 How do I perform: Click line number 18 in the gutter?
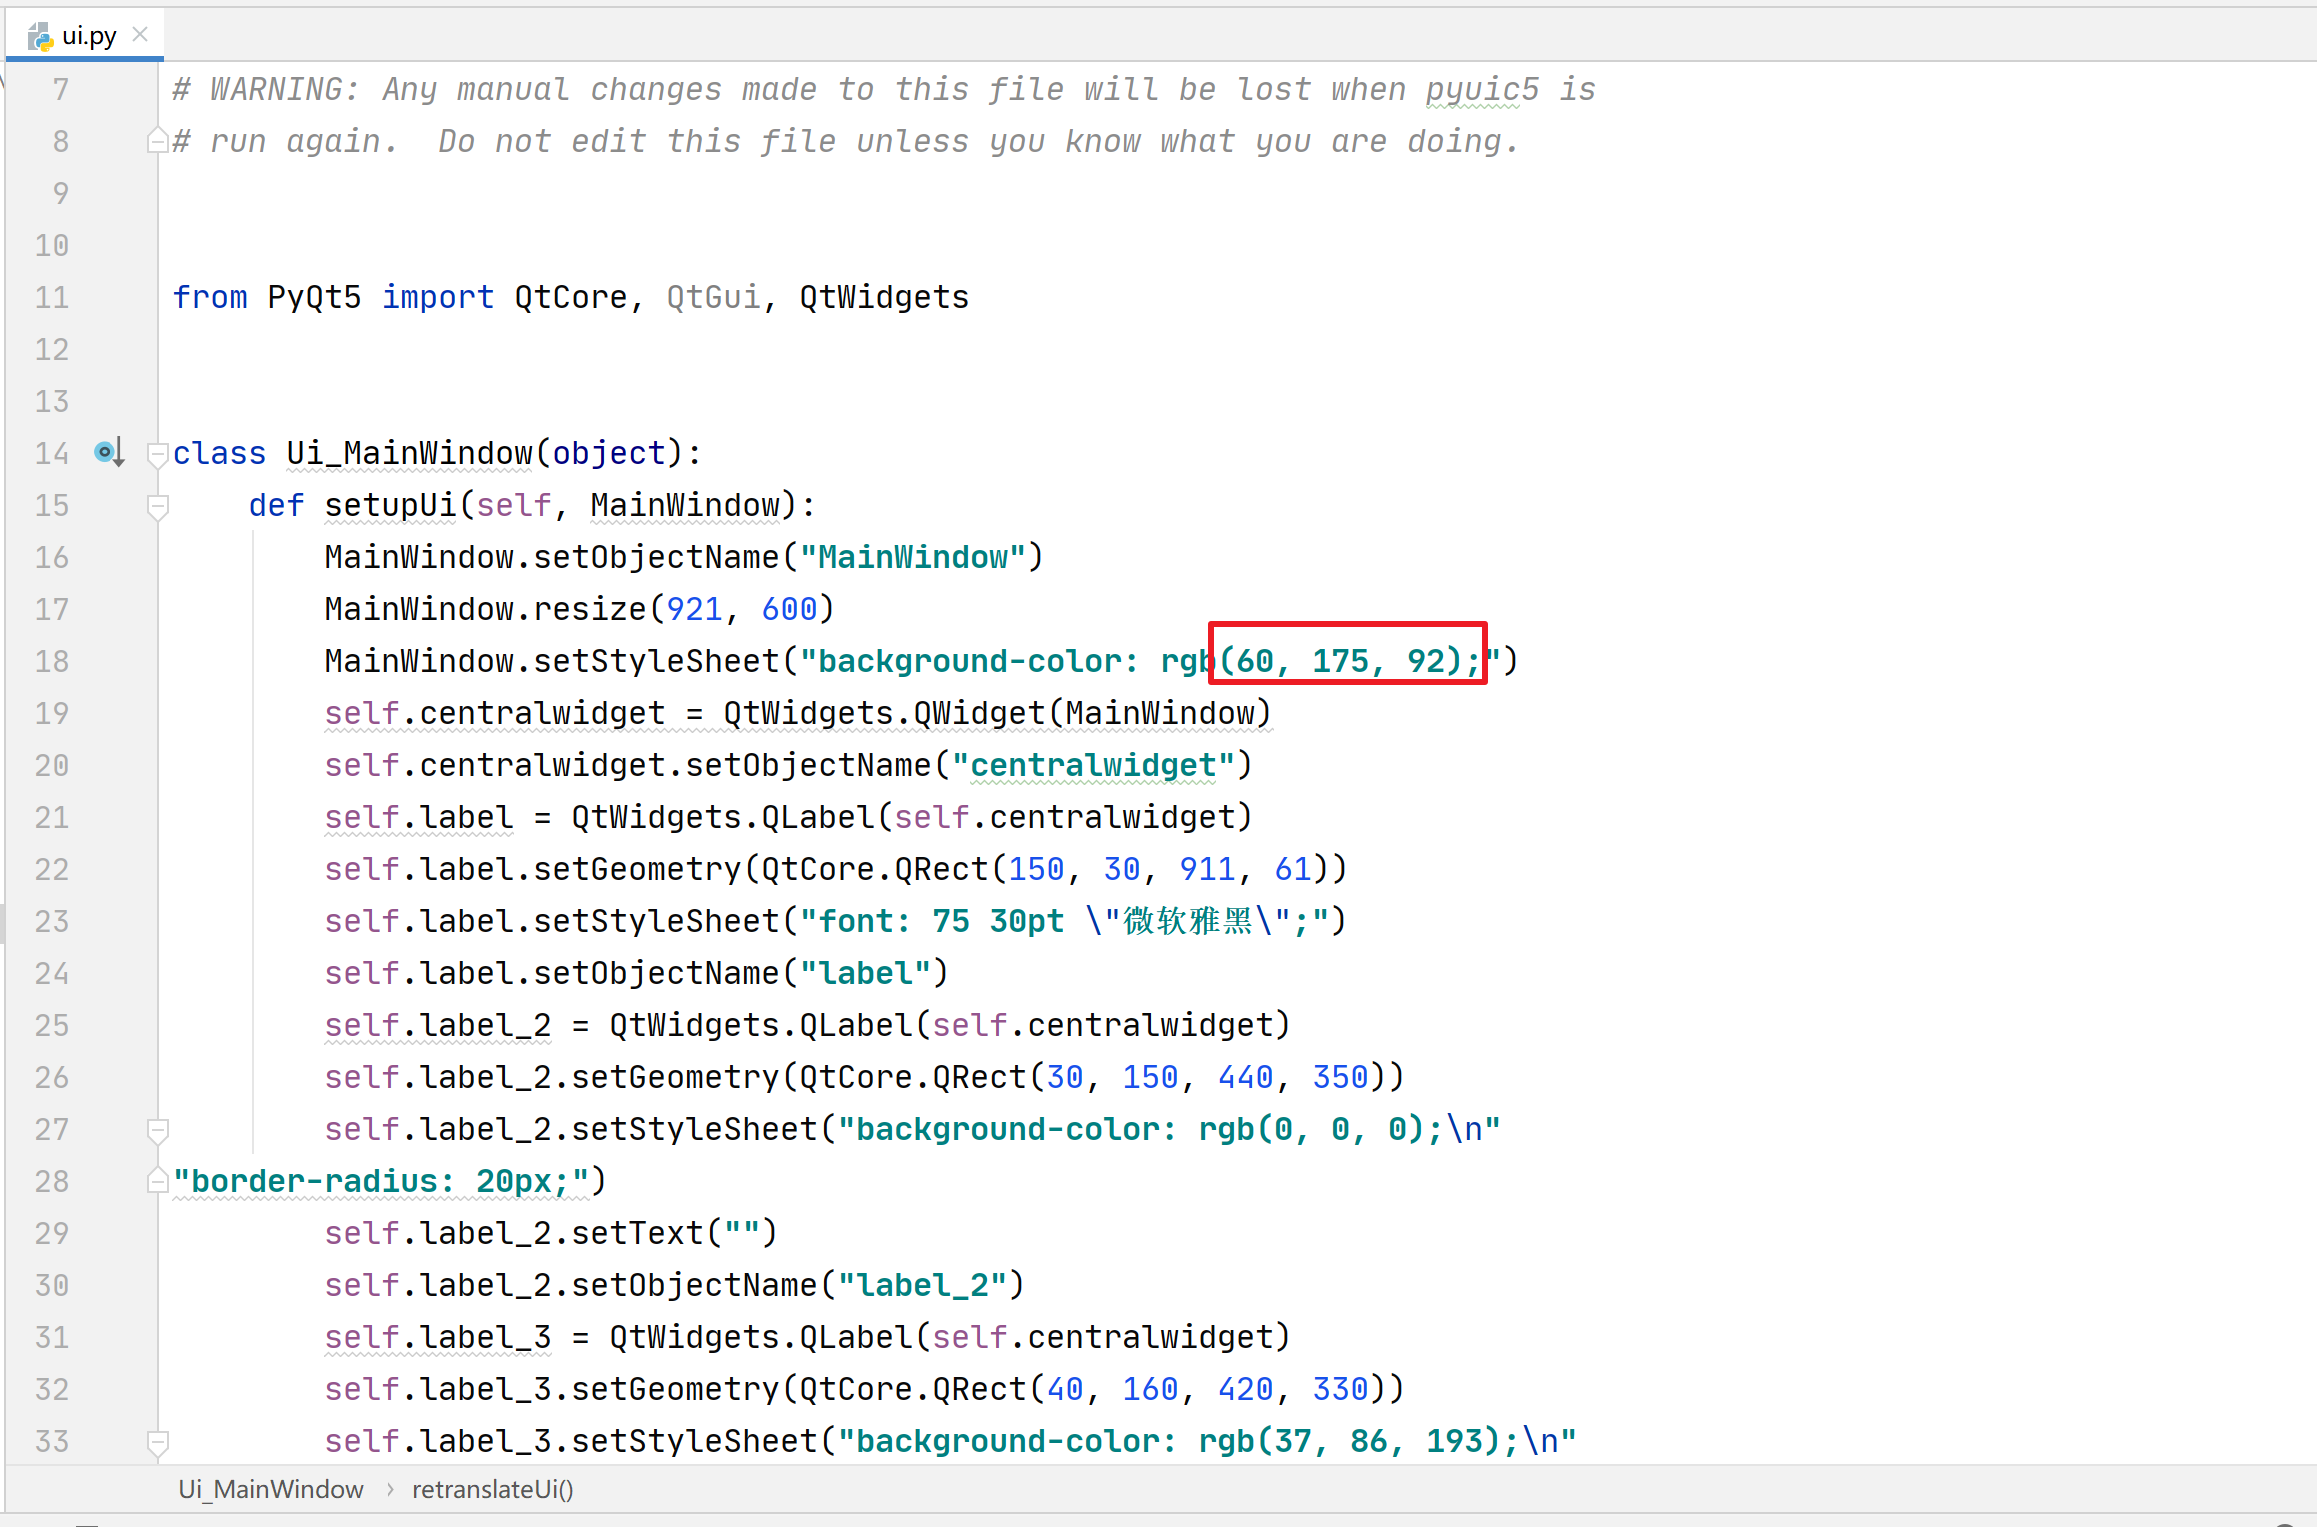coord(52,661)
